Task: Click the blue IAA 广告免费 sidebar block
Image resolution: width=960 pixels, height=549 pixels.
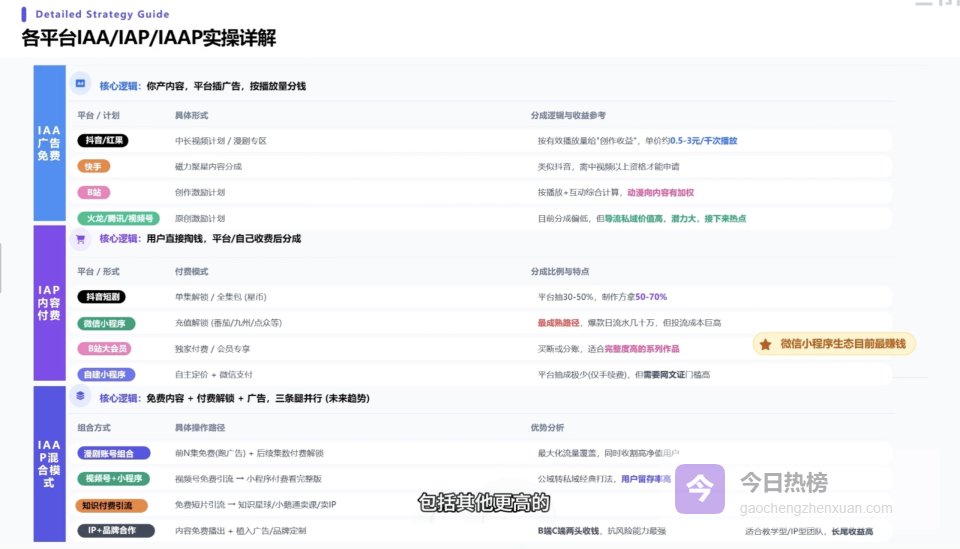Action: [x=50, y=143]
